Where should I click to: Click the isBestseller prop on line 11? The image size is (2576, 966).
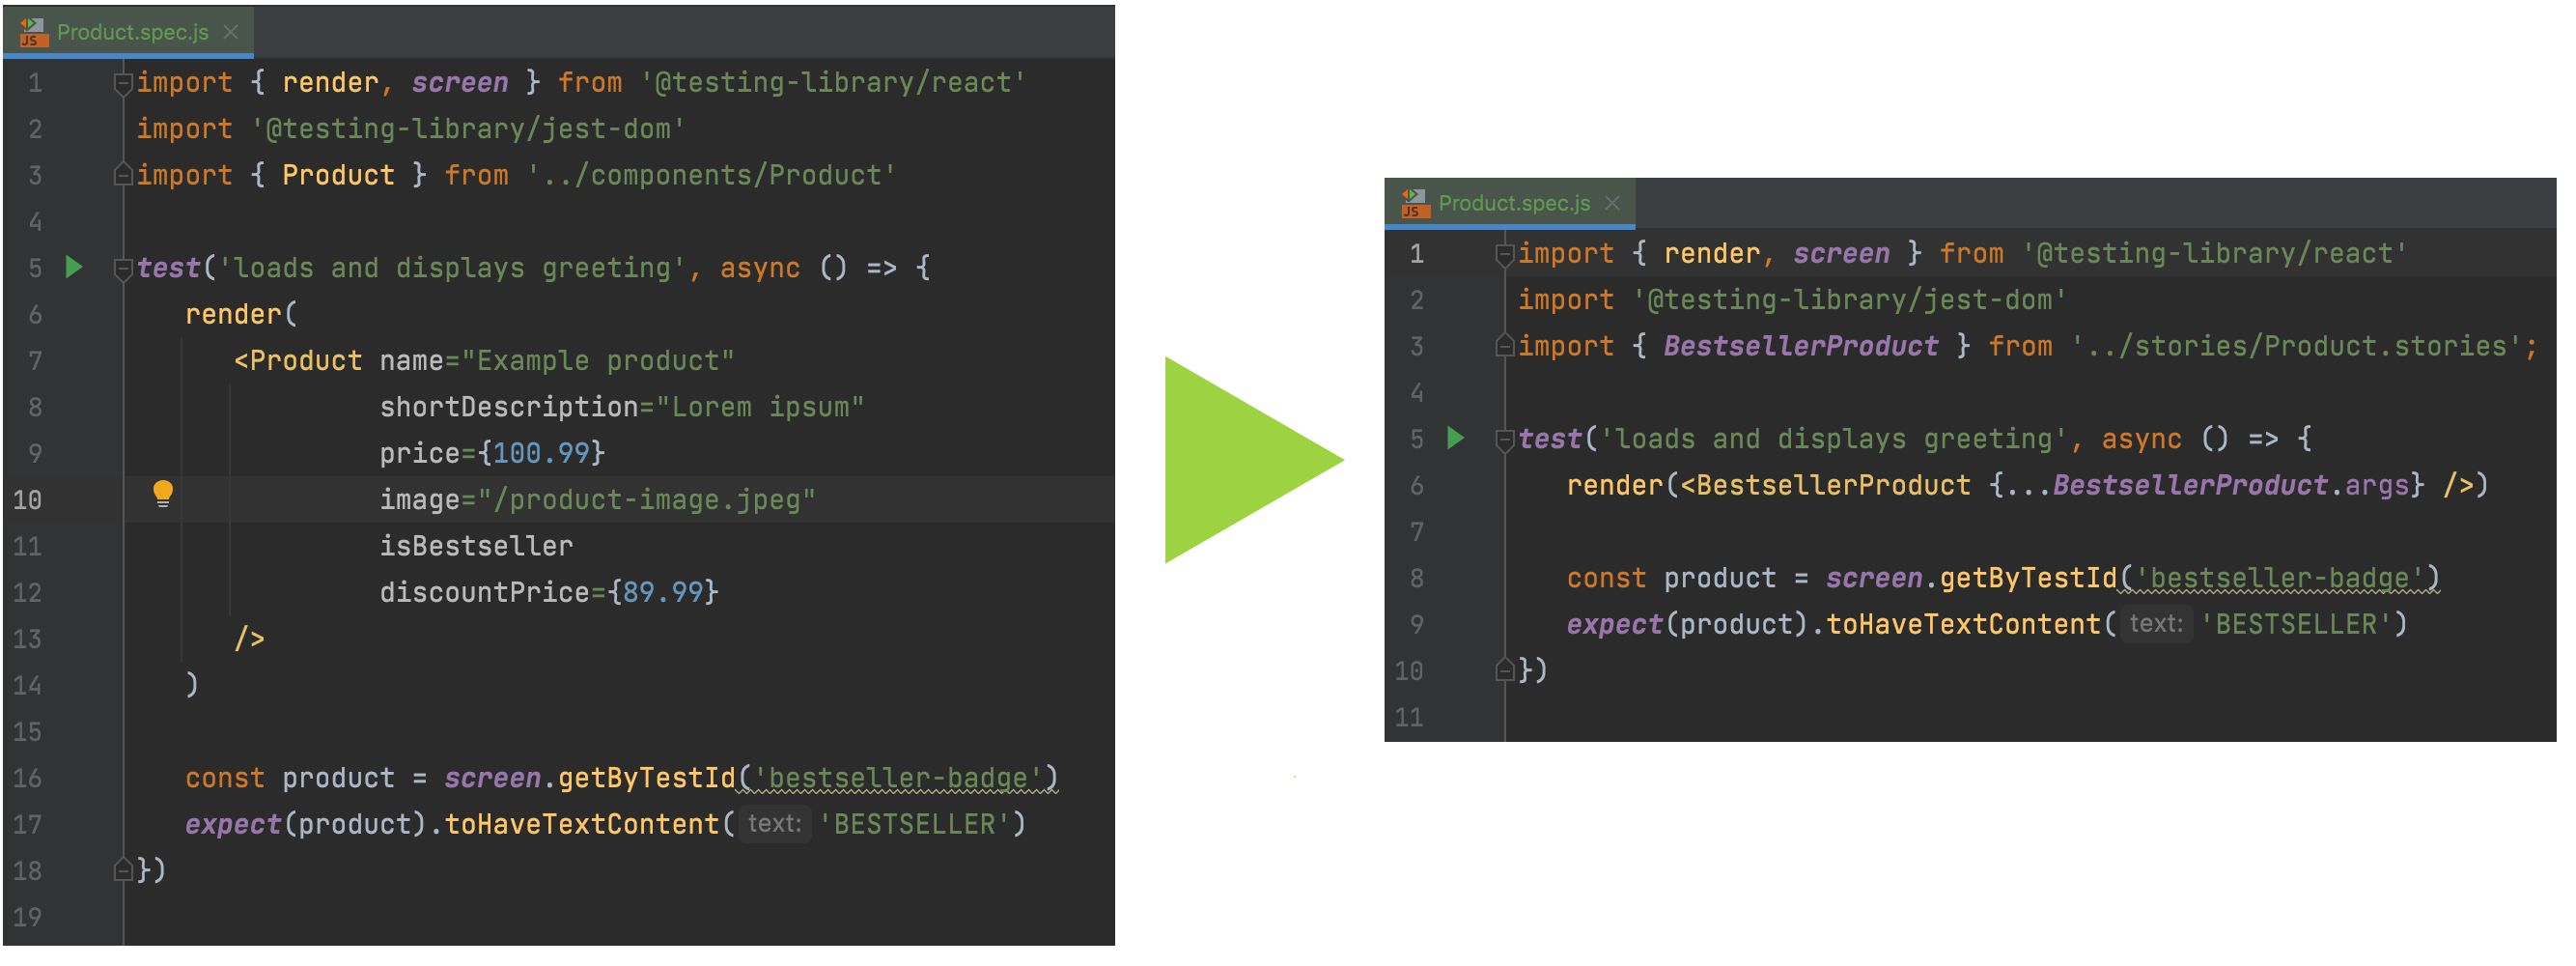pyautogui.click(x=476, y=546)
